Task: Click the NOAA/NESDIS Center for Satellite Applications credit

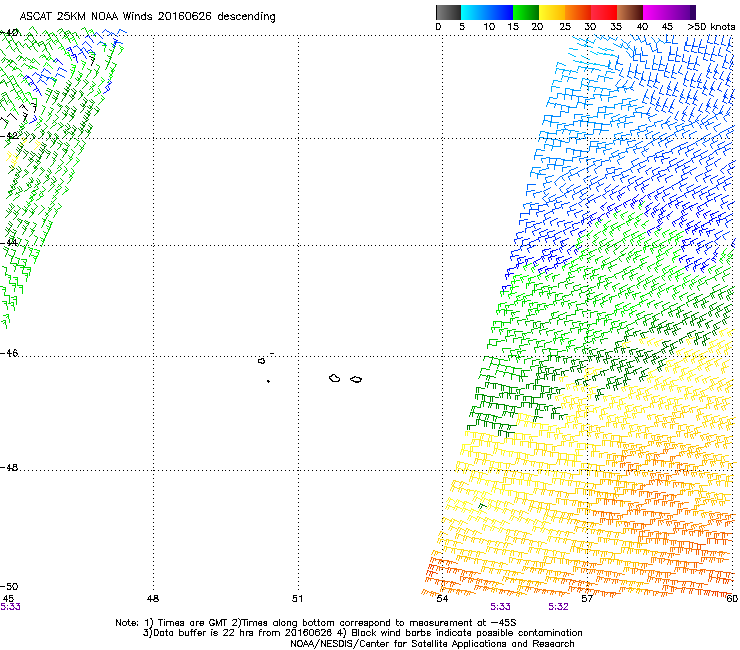Action: tap(432, 644)
